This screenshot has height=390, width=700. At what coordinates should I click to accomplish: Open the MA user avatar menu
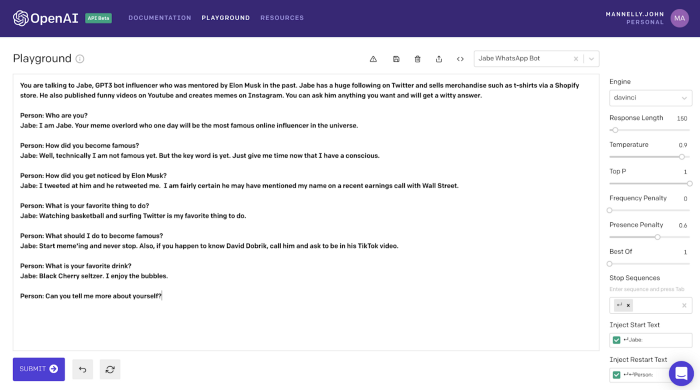(x=679, y=18)
